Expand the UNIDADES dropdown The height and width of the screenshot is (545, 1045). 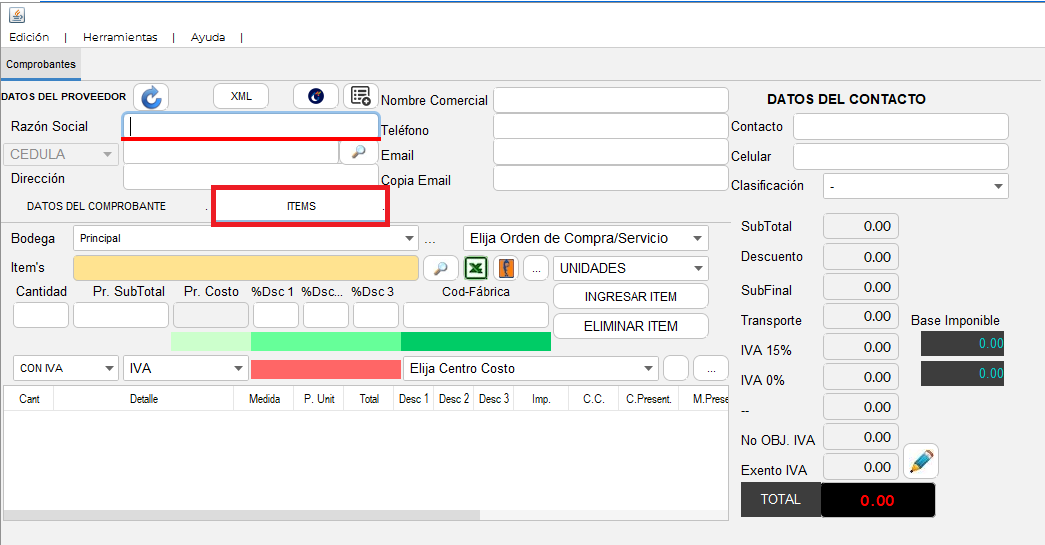630,269
